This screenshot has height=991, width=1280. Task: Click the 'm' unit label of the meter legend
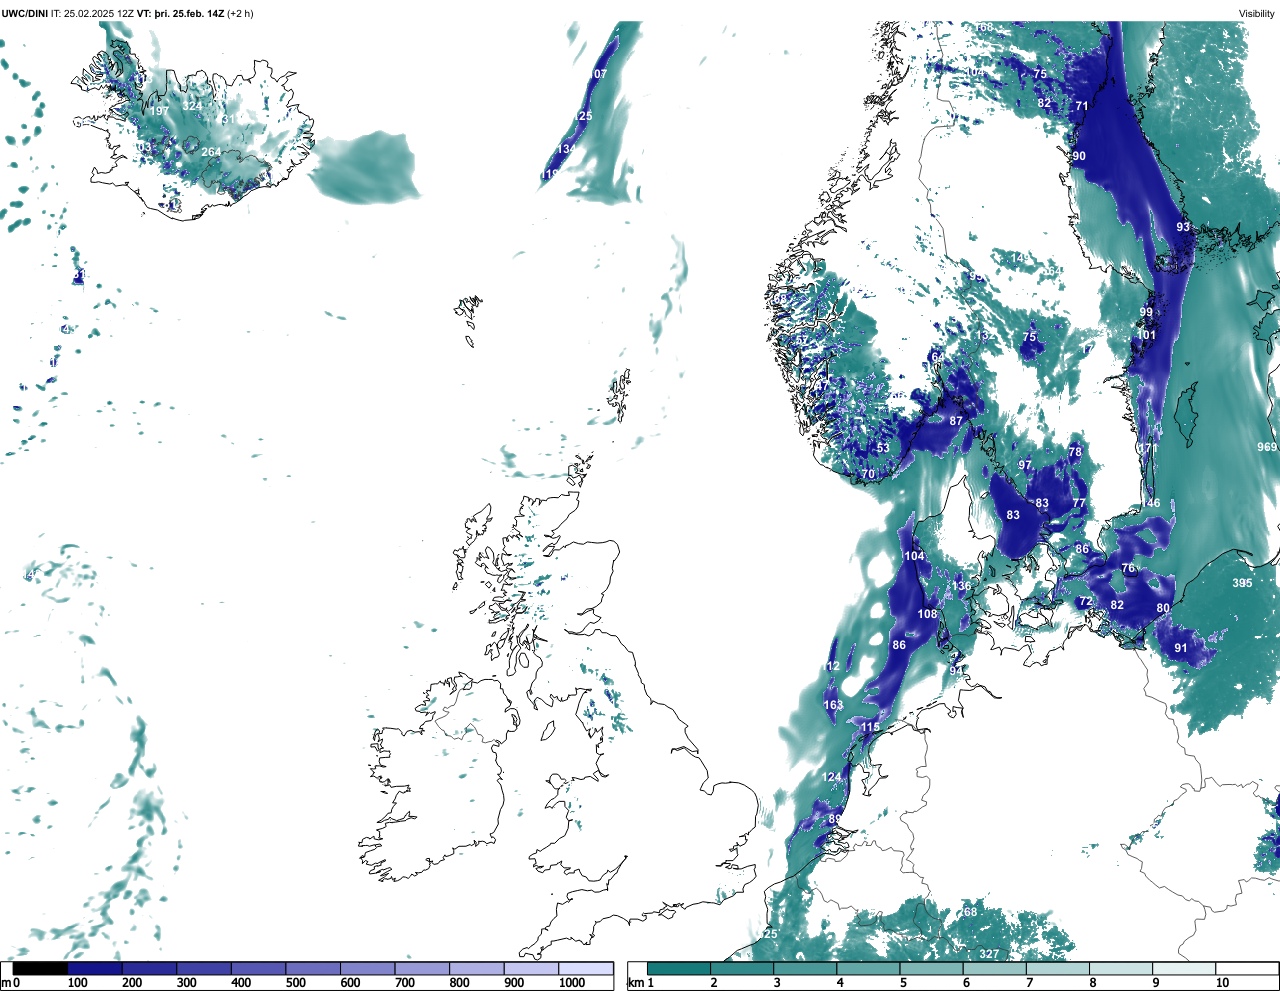pos(6,983)
